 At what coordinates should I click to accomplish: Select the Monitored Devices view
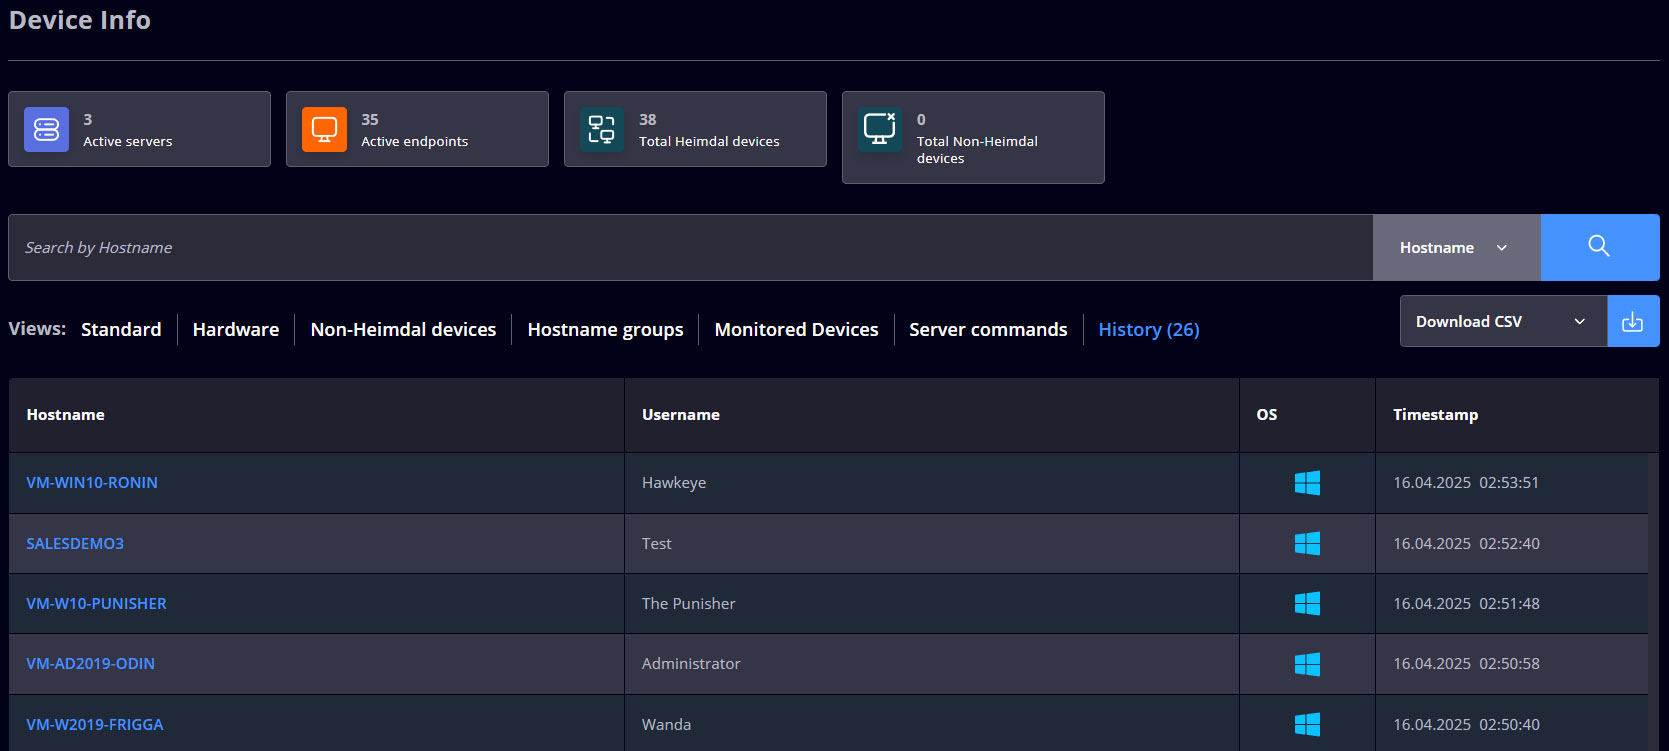point(796,329)
